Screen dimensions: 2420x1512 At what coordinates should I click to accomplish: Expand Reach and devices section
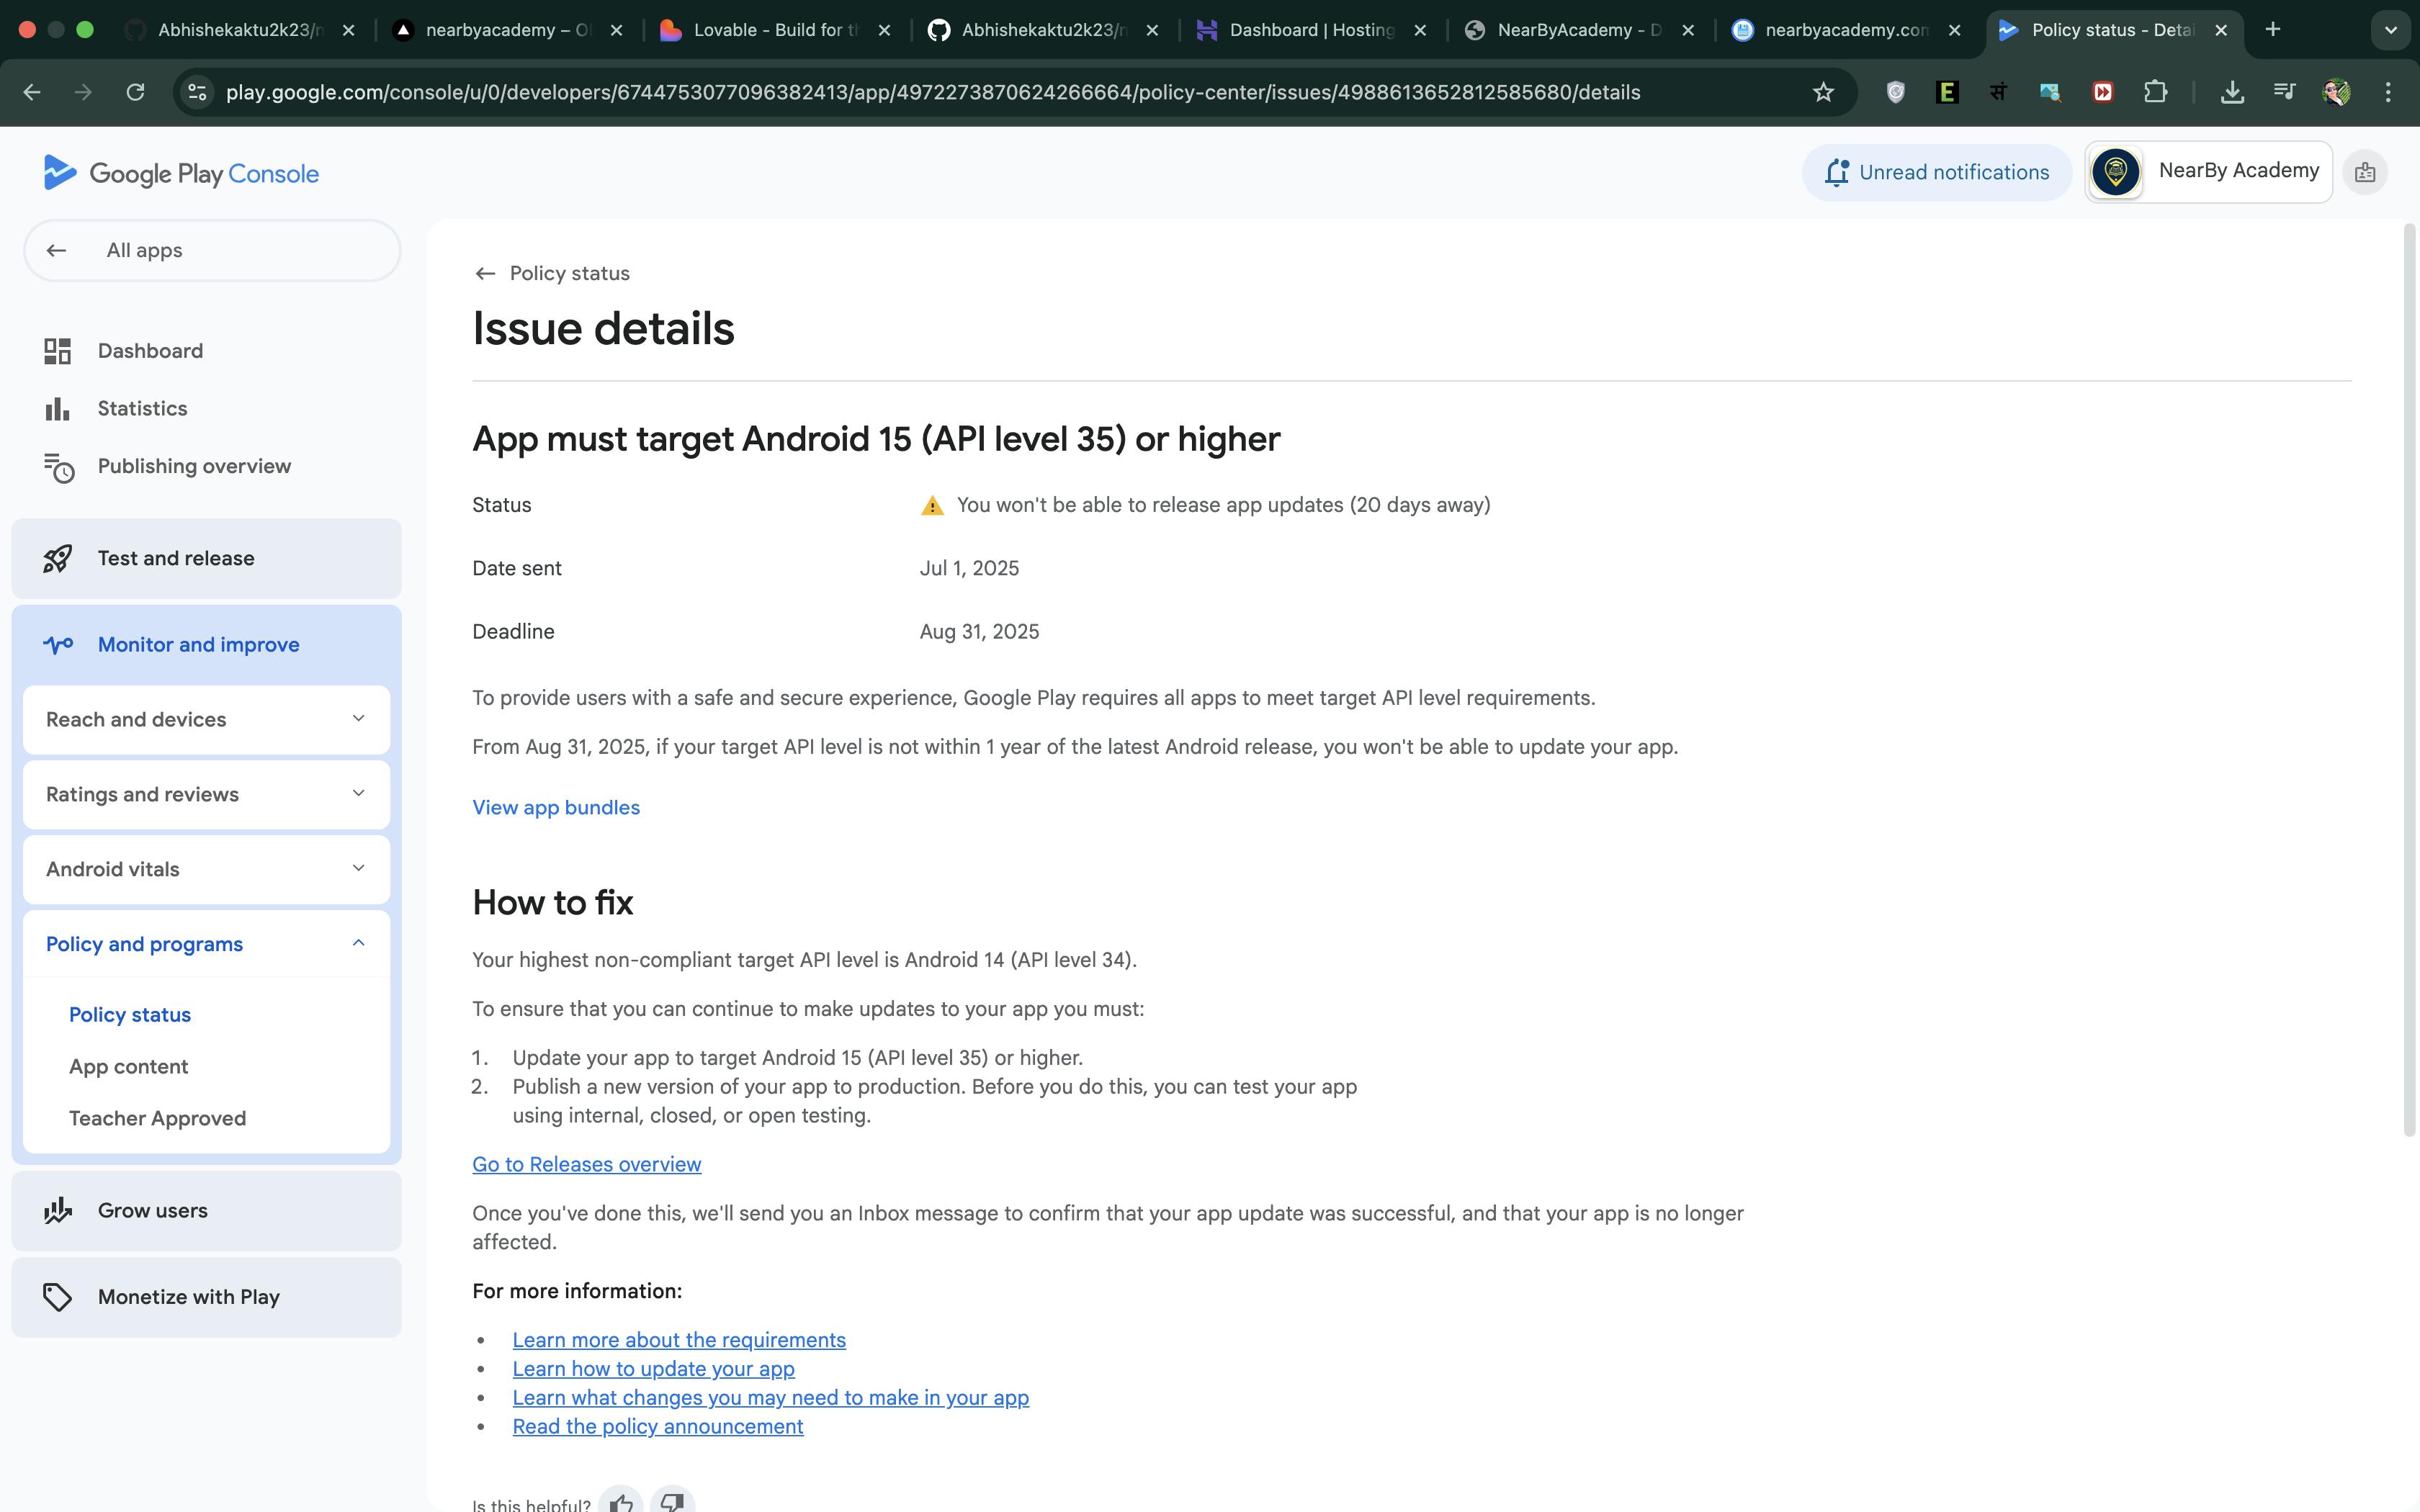(206, 720)
